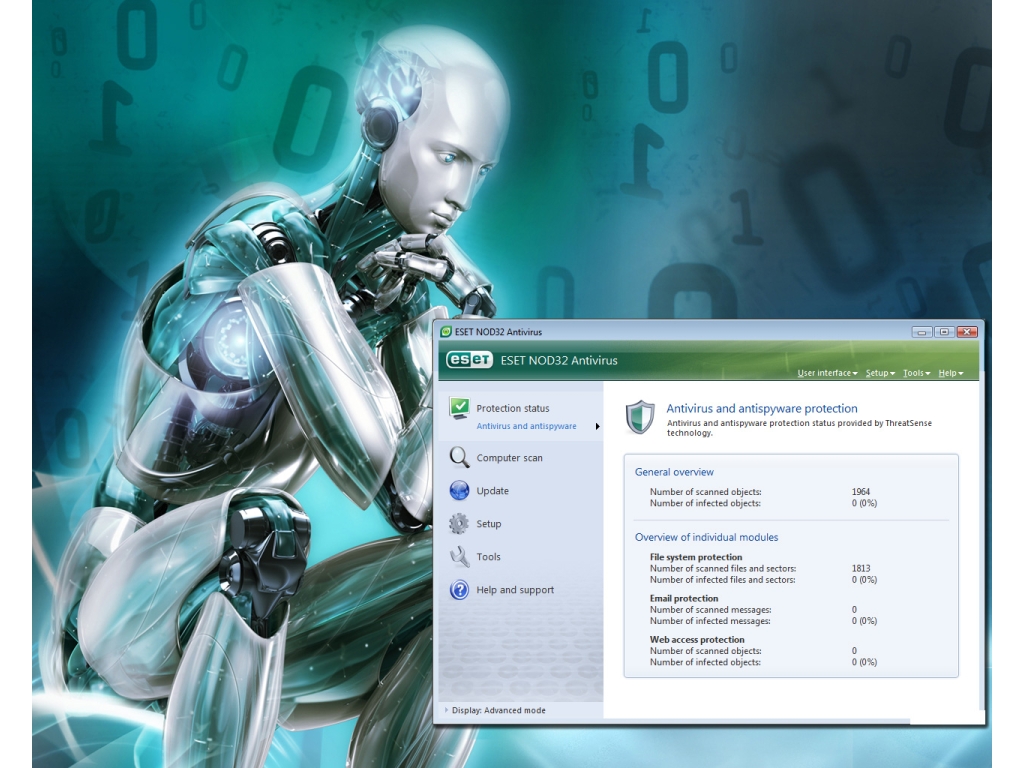Click ESET NOD32 Antivirus header title
This screenshot has height=768, width=1024.
pyautogui.click(x=558, y=360)
